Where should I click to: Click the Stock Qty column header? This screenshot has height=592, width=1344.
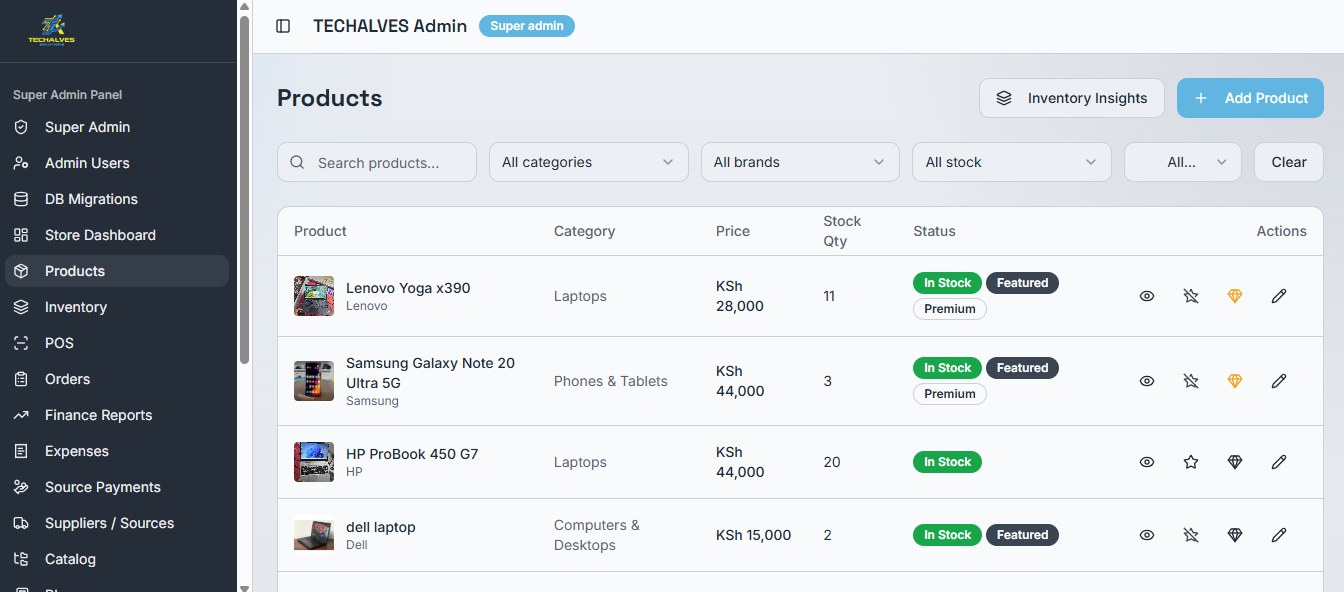point(842,231)
